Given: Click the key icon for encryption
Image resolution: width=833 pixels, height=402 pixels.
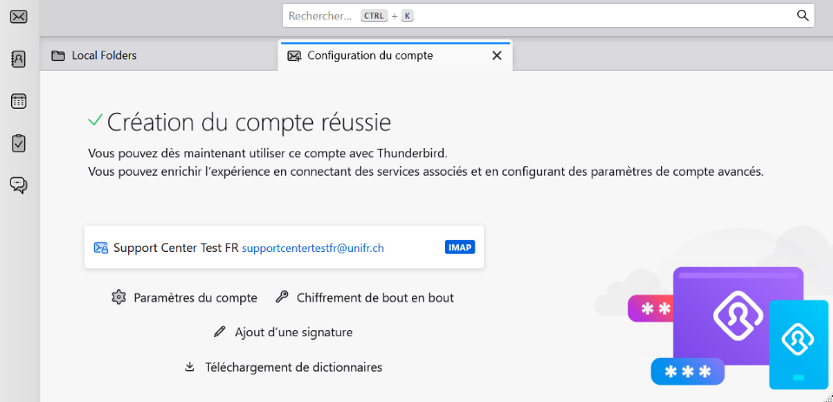Looking at the screenshot, I should (282, 298).
